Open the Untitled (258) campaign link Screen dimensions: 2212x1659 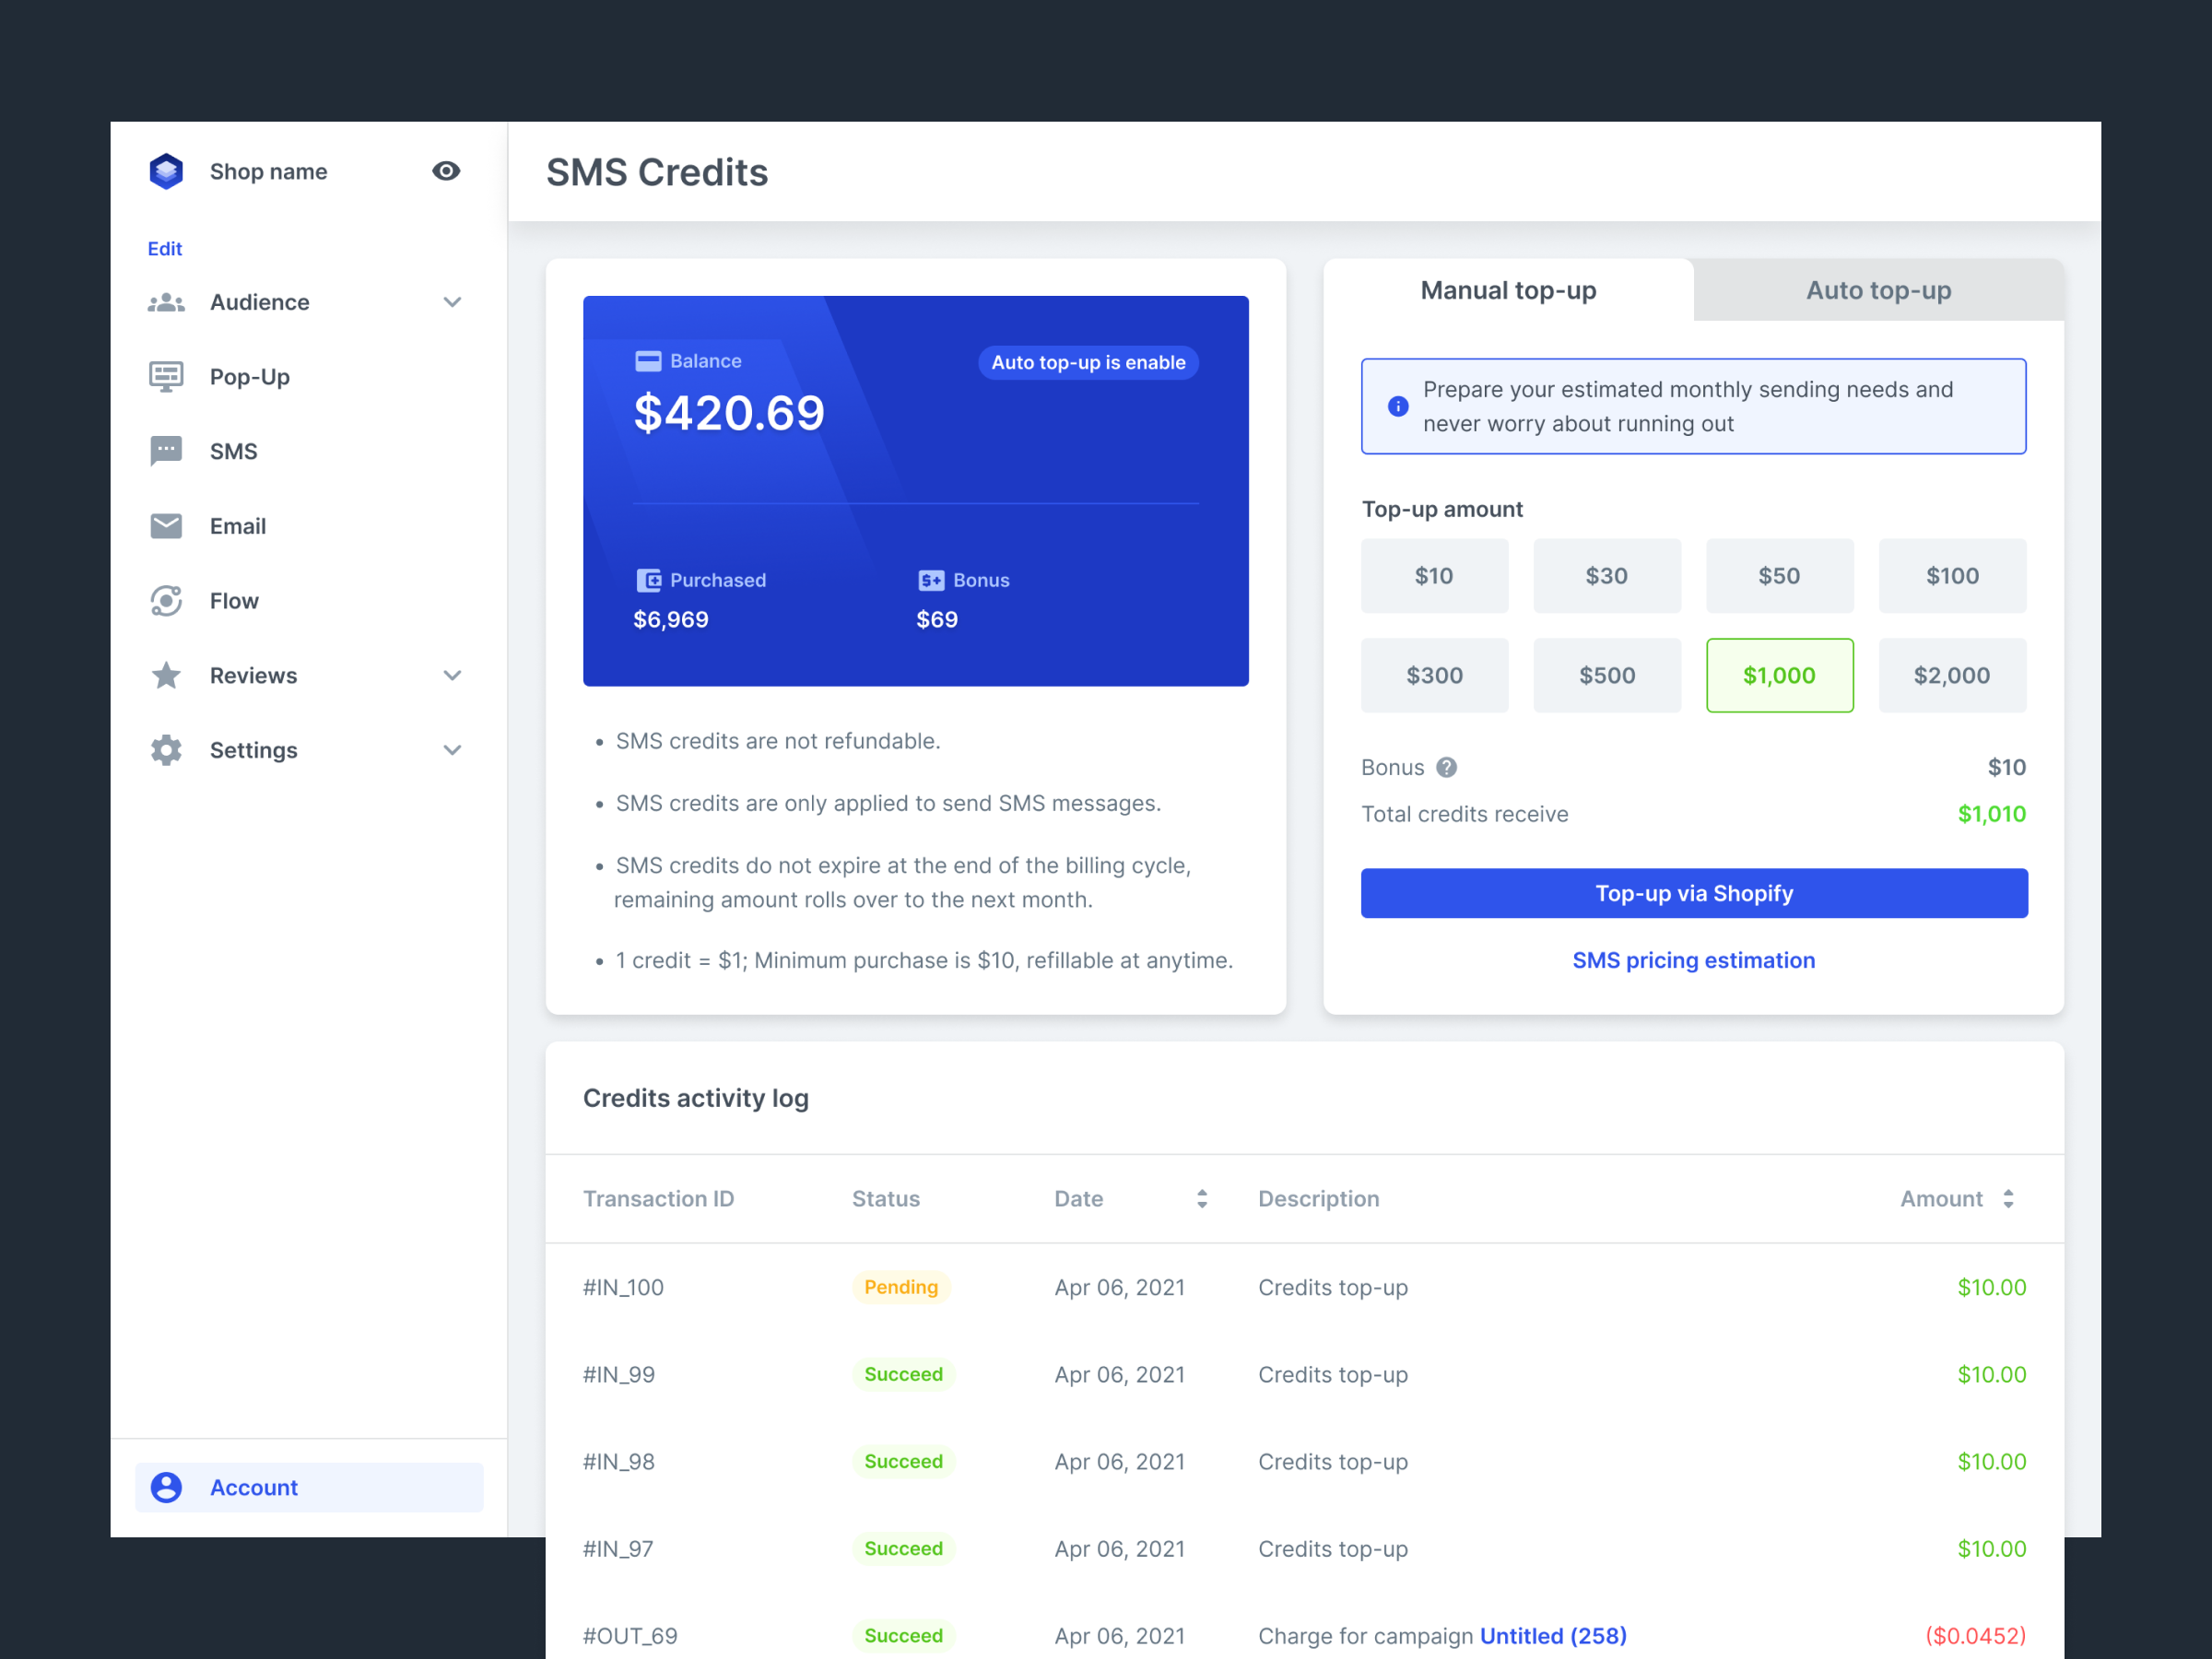tap(1553, 1635)
